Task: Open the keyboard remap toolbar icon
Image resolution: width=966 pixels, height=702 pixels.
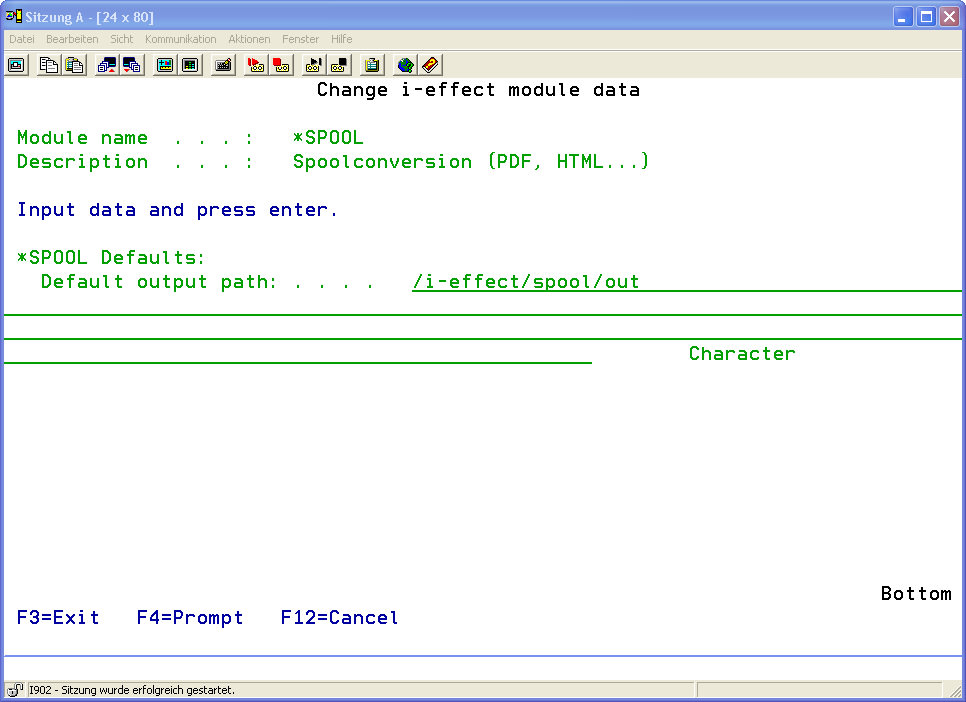Action: pos(223,65)
